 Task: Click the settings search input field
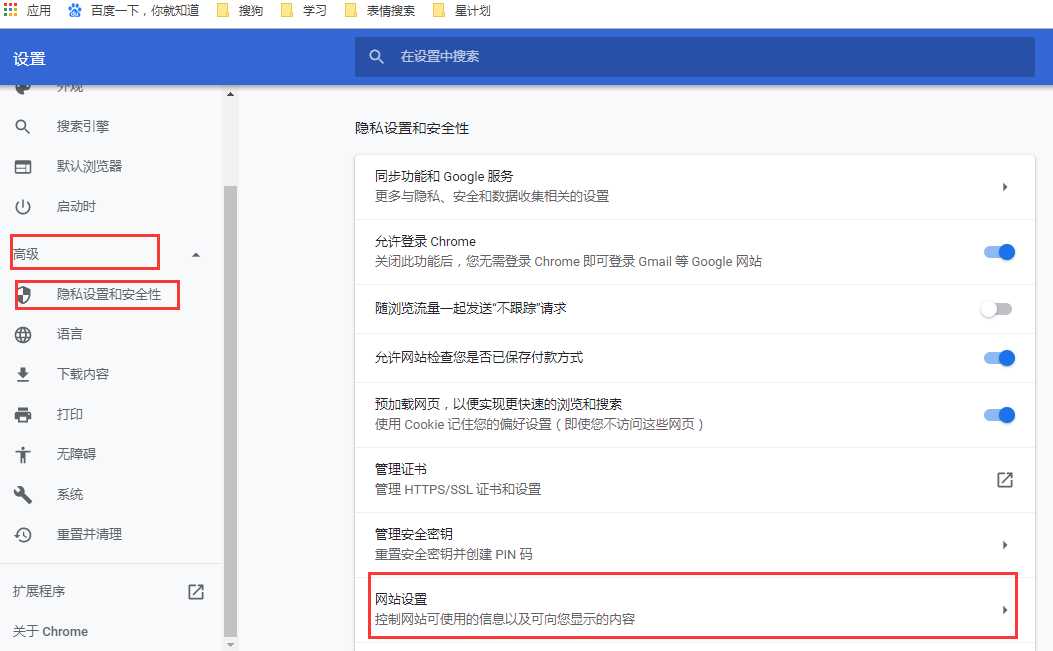pos(690,57)
